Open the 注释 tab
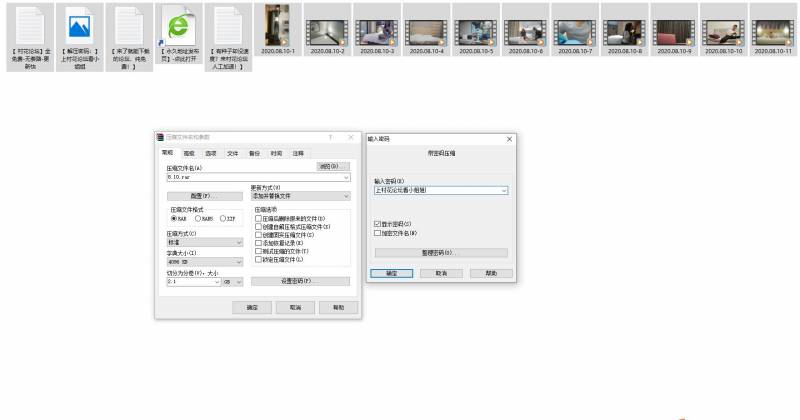800x420 pixels. pyautogui.click(x=298, y=153)
